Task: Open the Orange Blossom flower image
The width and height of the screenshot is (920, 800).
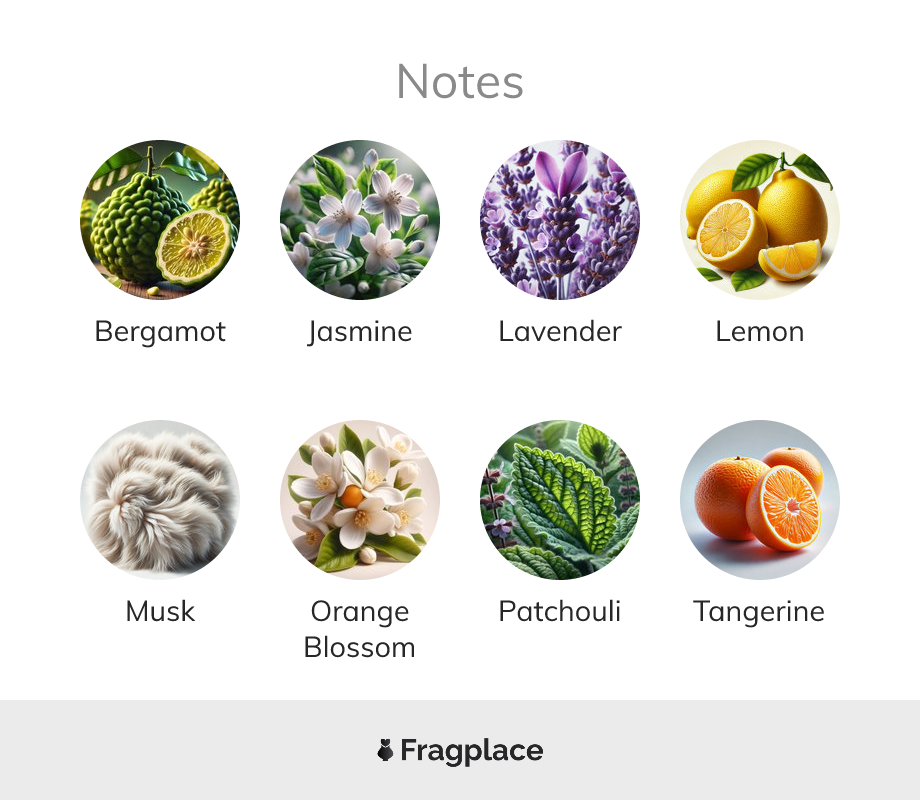Action: (x=360, y=499)
